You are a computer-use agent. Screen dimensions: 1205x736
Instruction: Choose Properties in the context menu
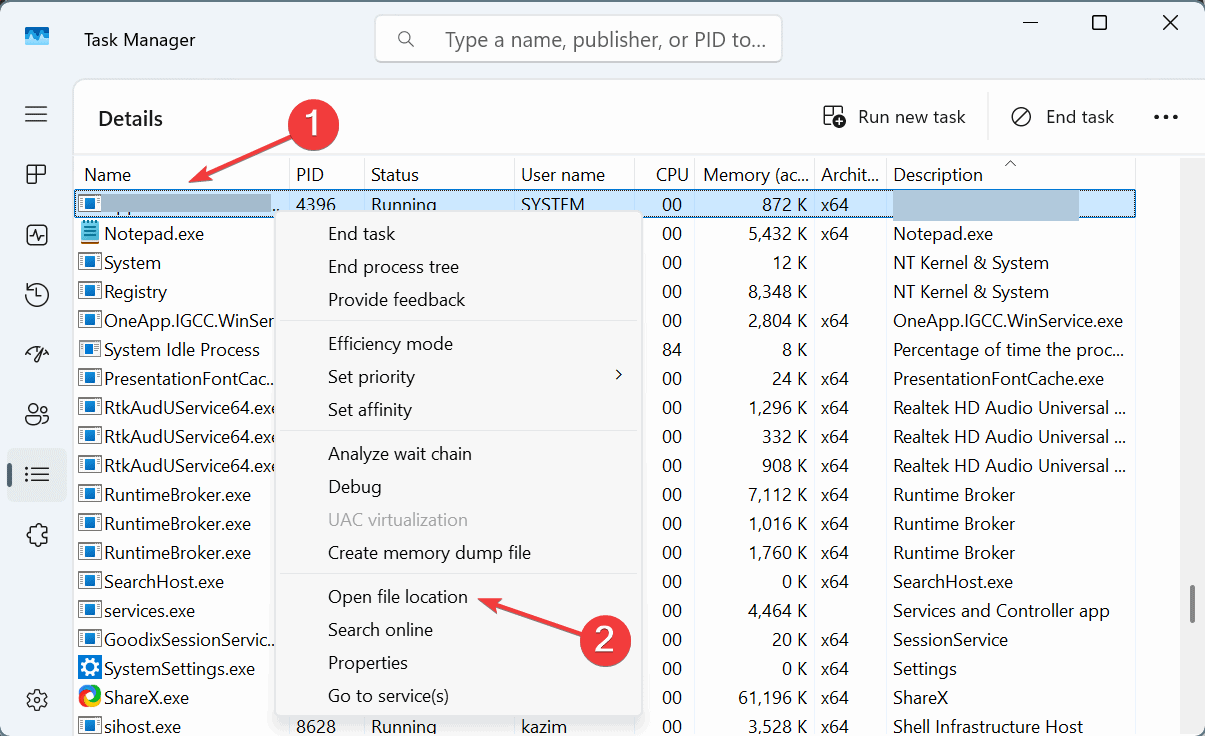click(367, 662)
